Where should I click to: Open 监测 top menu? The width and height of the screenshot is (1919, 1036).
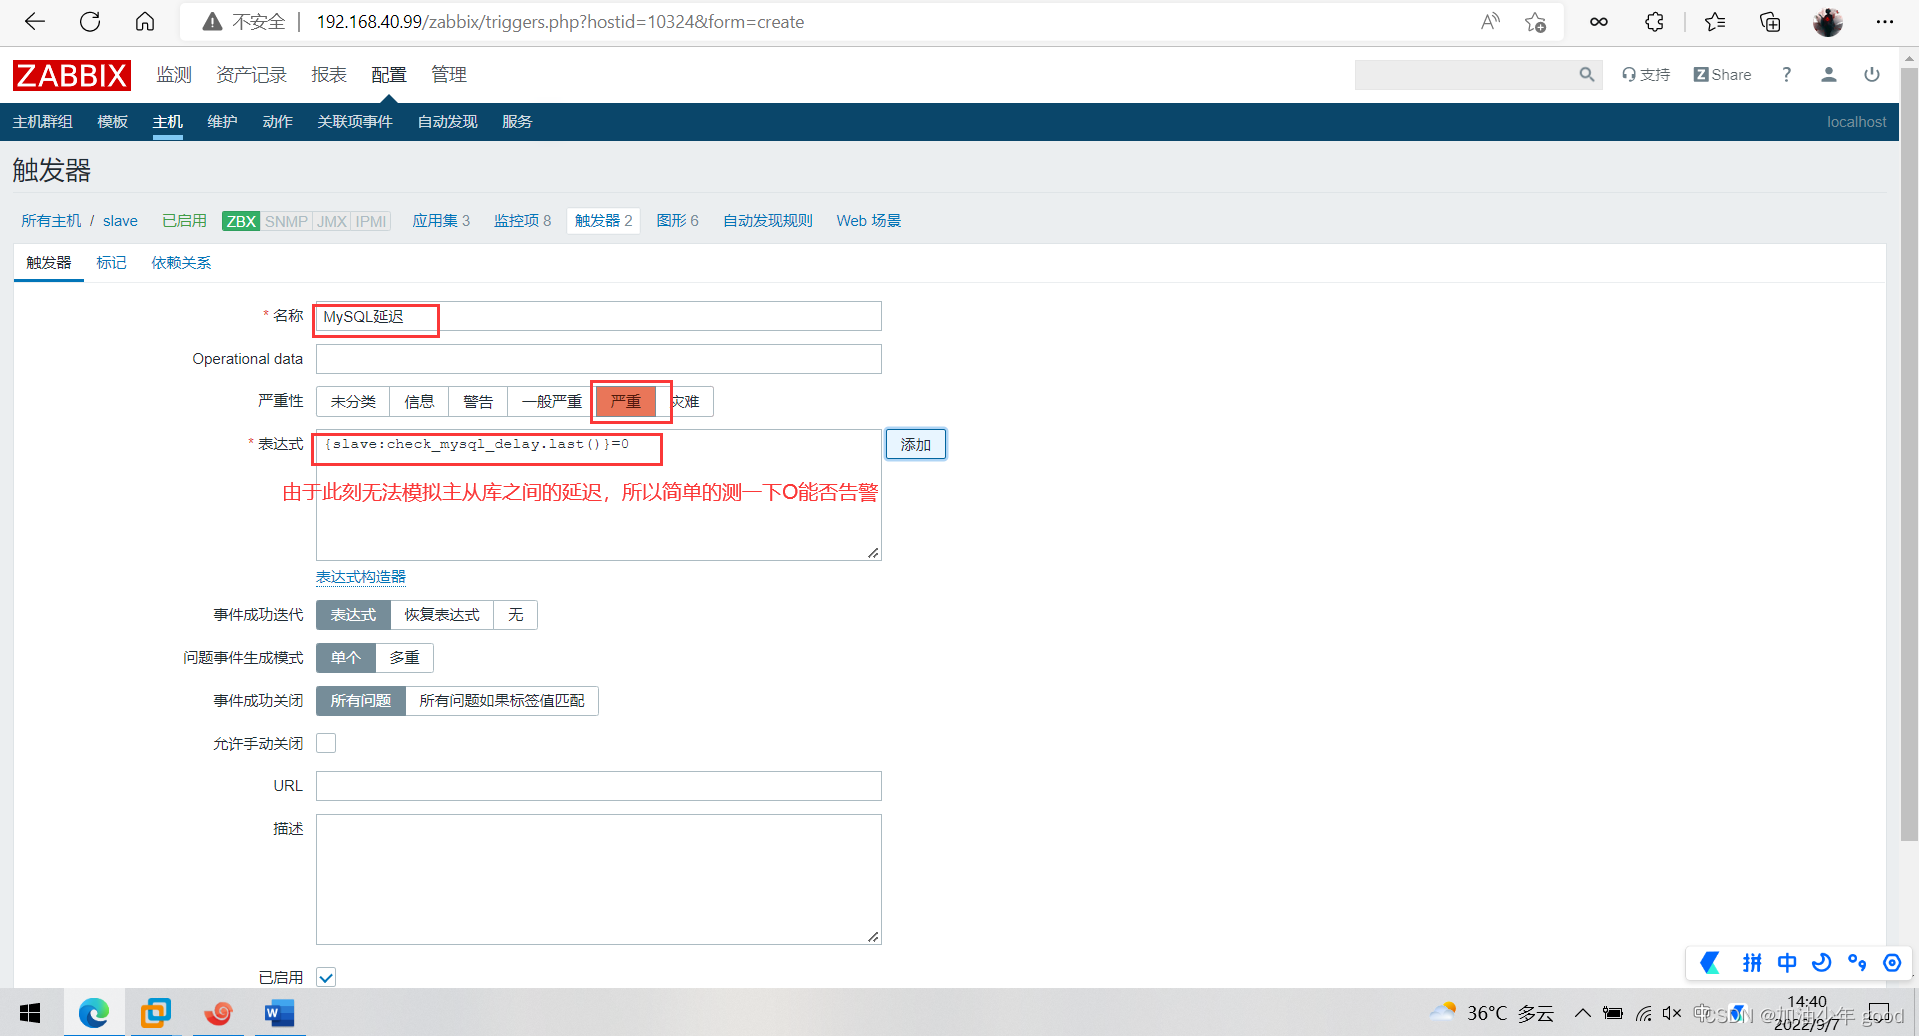[174, 75]
